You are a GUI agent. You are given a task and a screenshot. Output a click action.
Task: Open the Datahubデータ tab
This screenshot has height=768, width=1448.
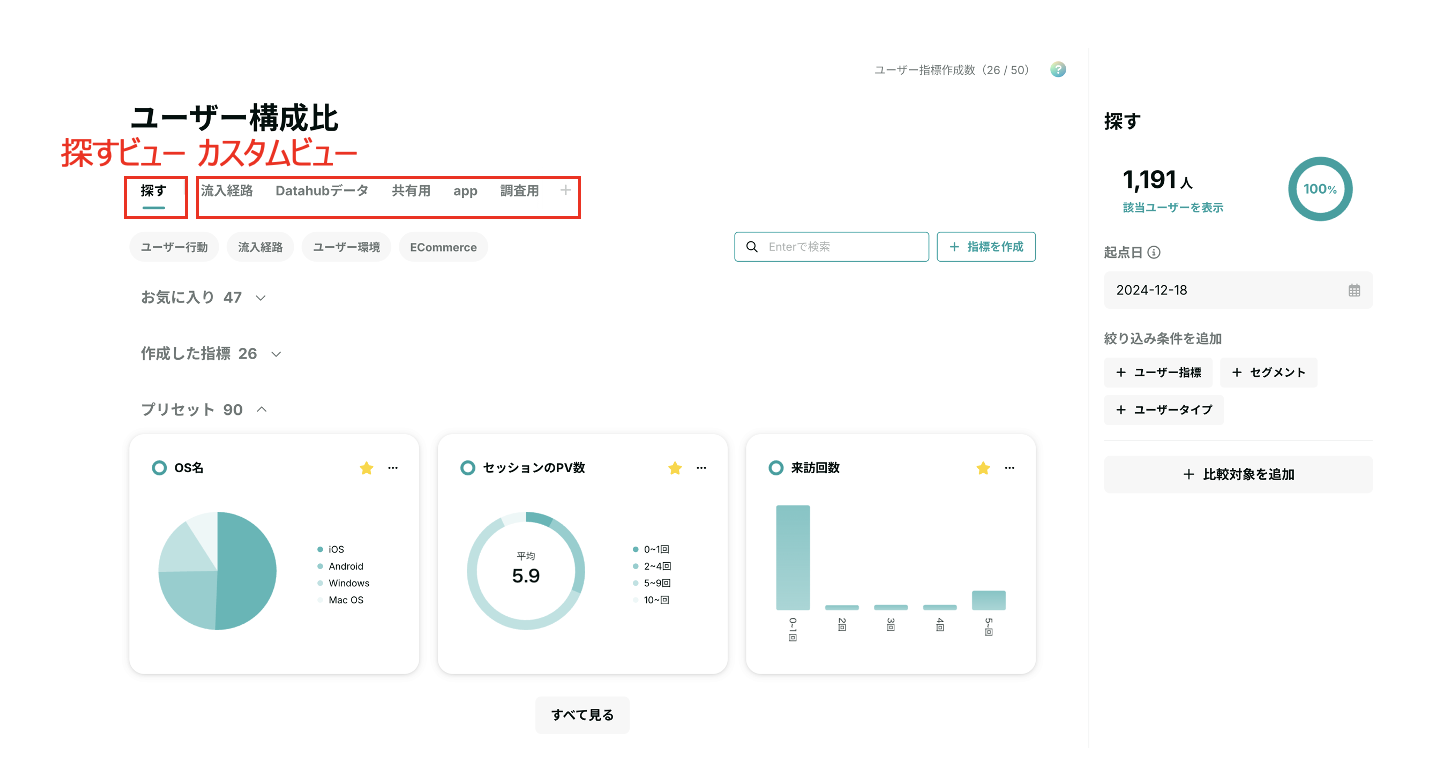click(322, 191)
